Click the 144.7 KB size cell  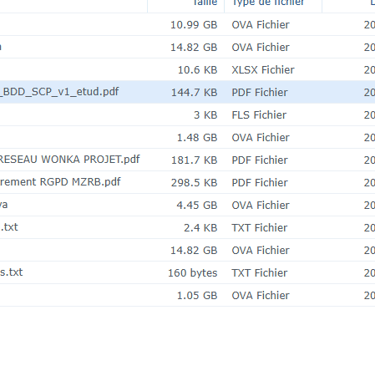tap(194, 92)
